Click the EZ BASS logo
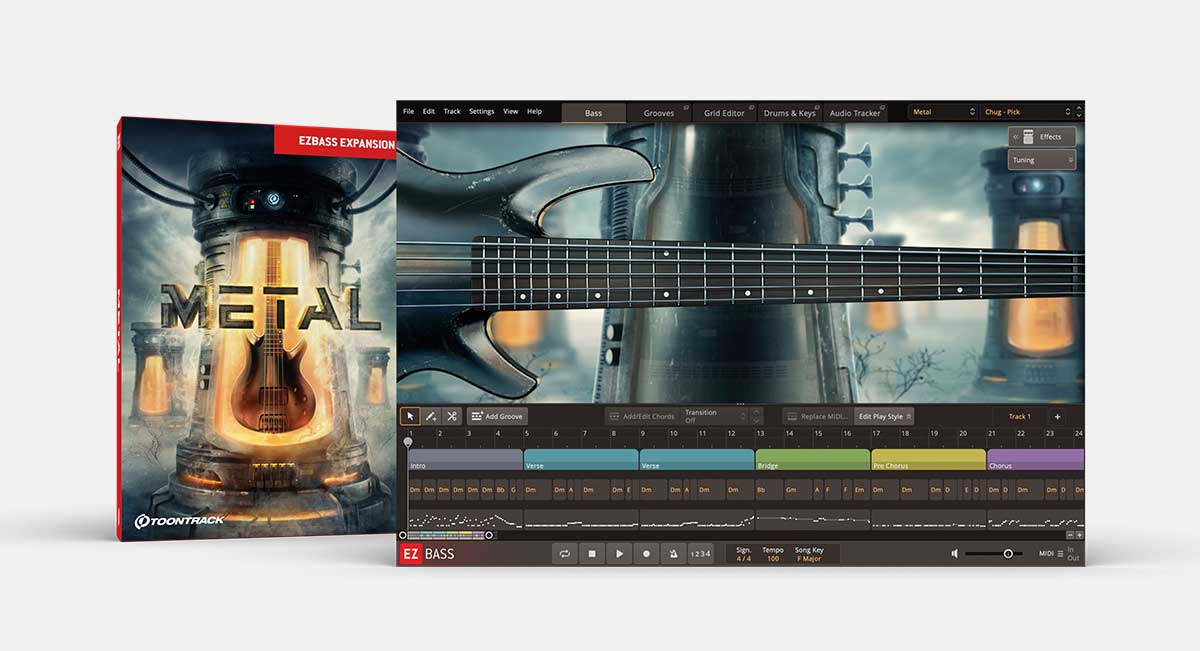The height and width of the screenshot is (651, 1200). pos(427,554)
